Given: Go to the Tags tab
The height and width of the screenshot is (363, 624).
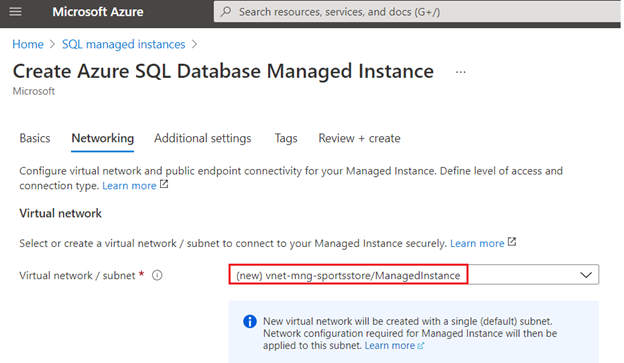Looking at the screenshot, I should 286,138.
